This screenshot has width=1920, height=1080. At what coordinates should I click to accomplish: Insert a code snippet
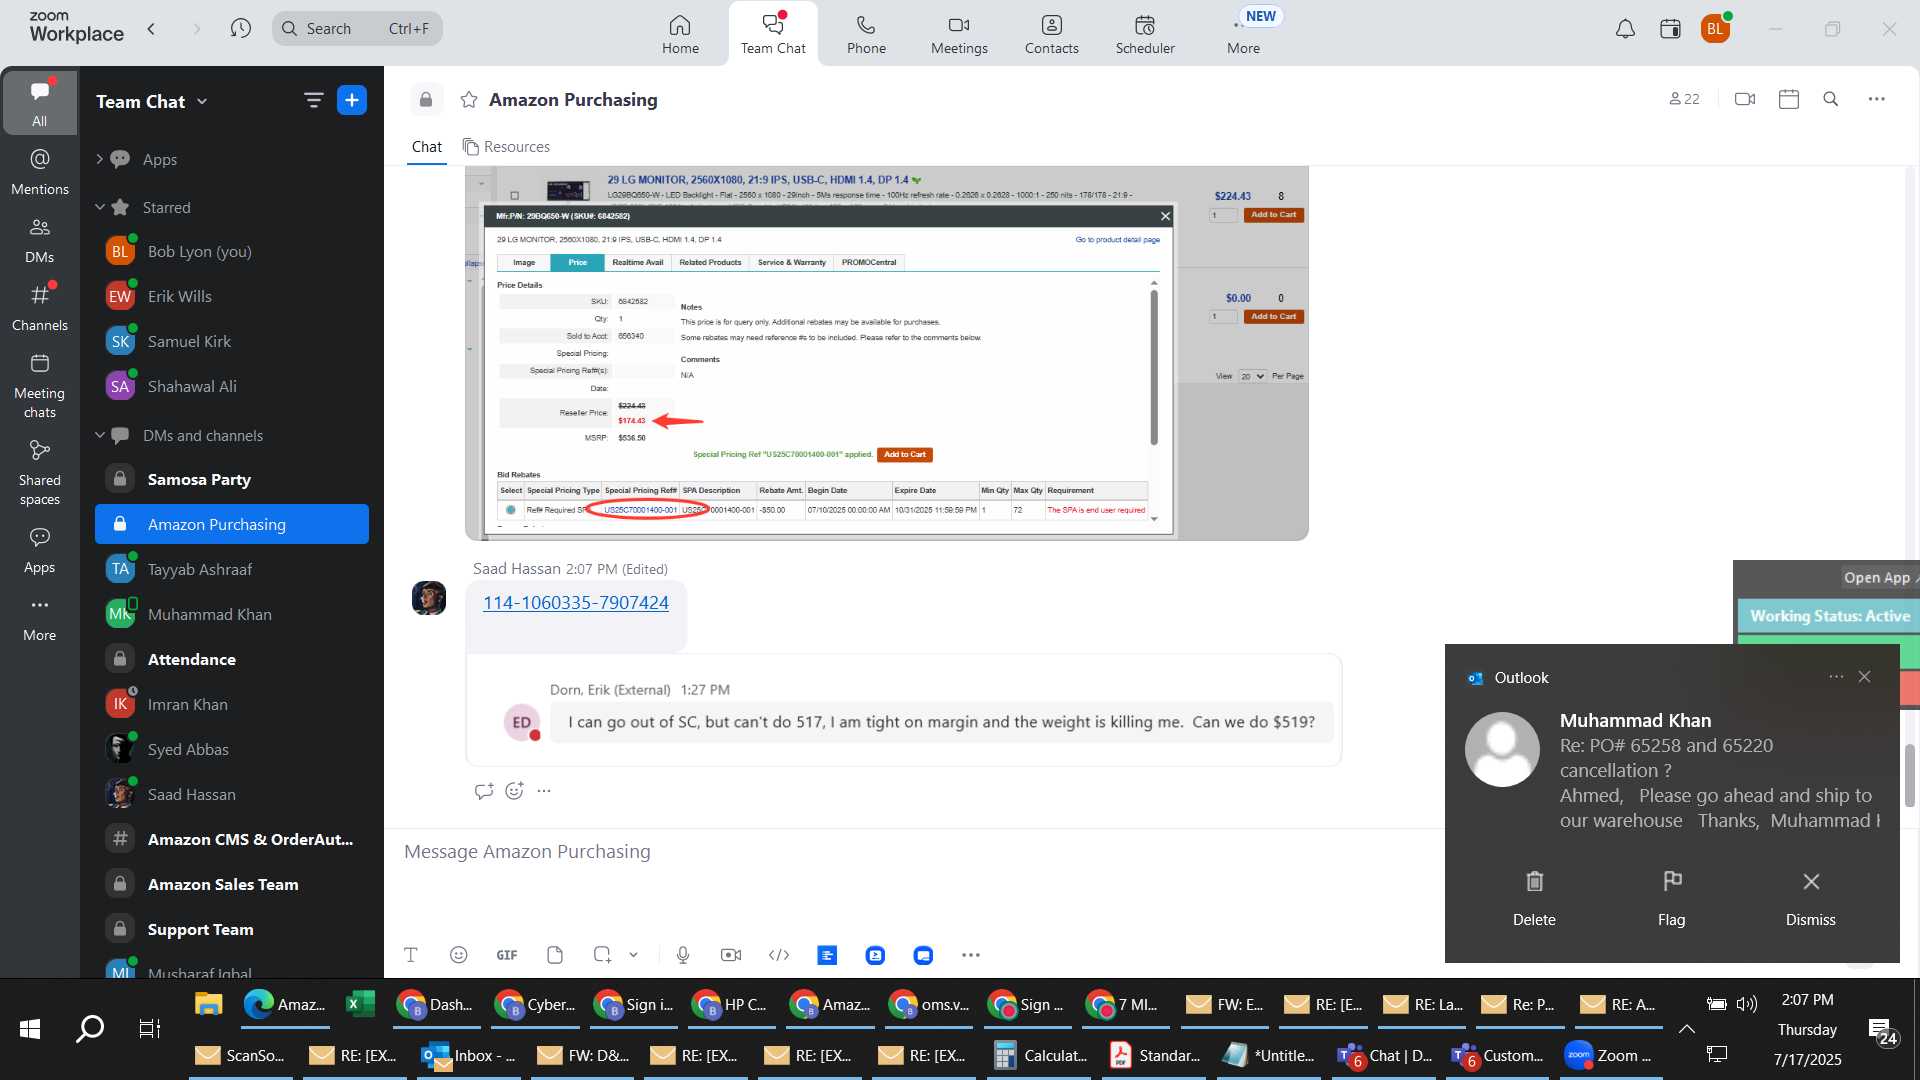pyautogui.click(x=779, y=955)
